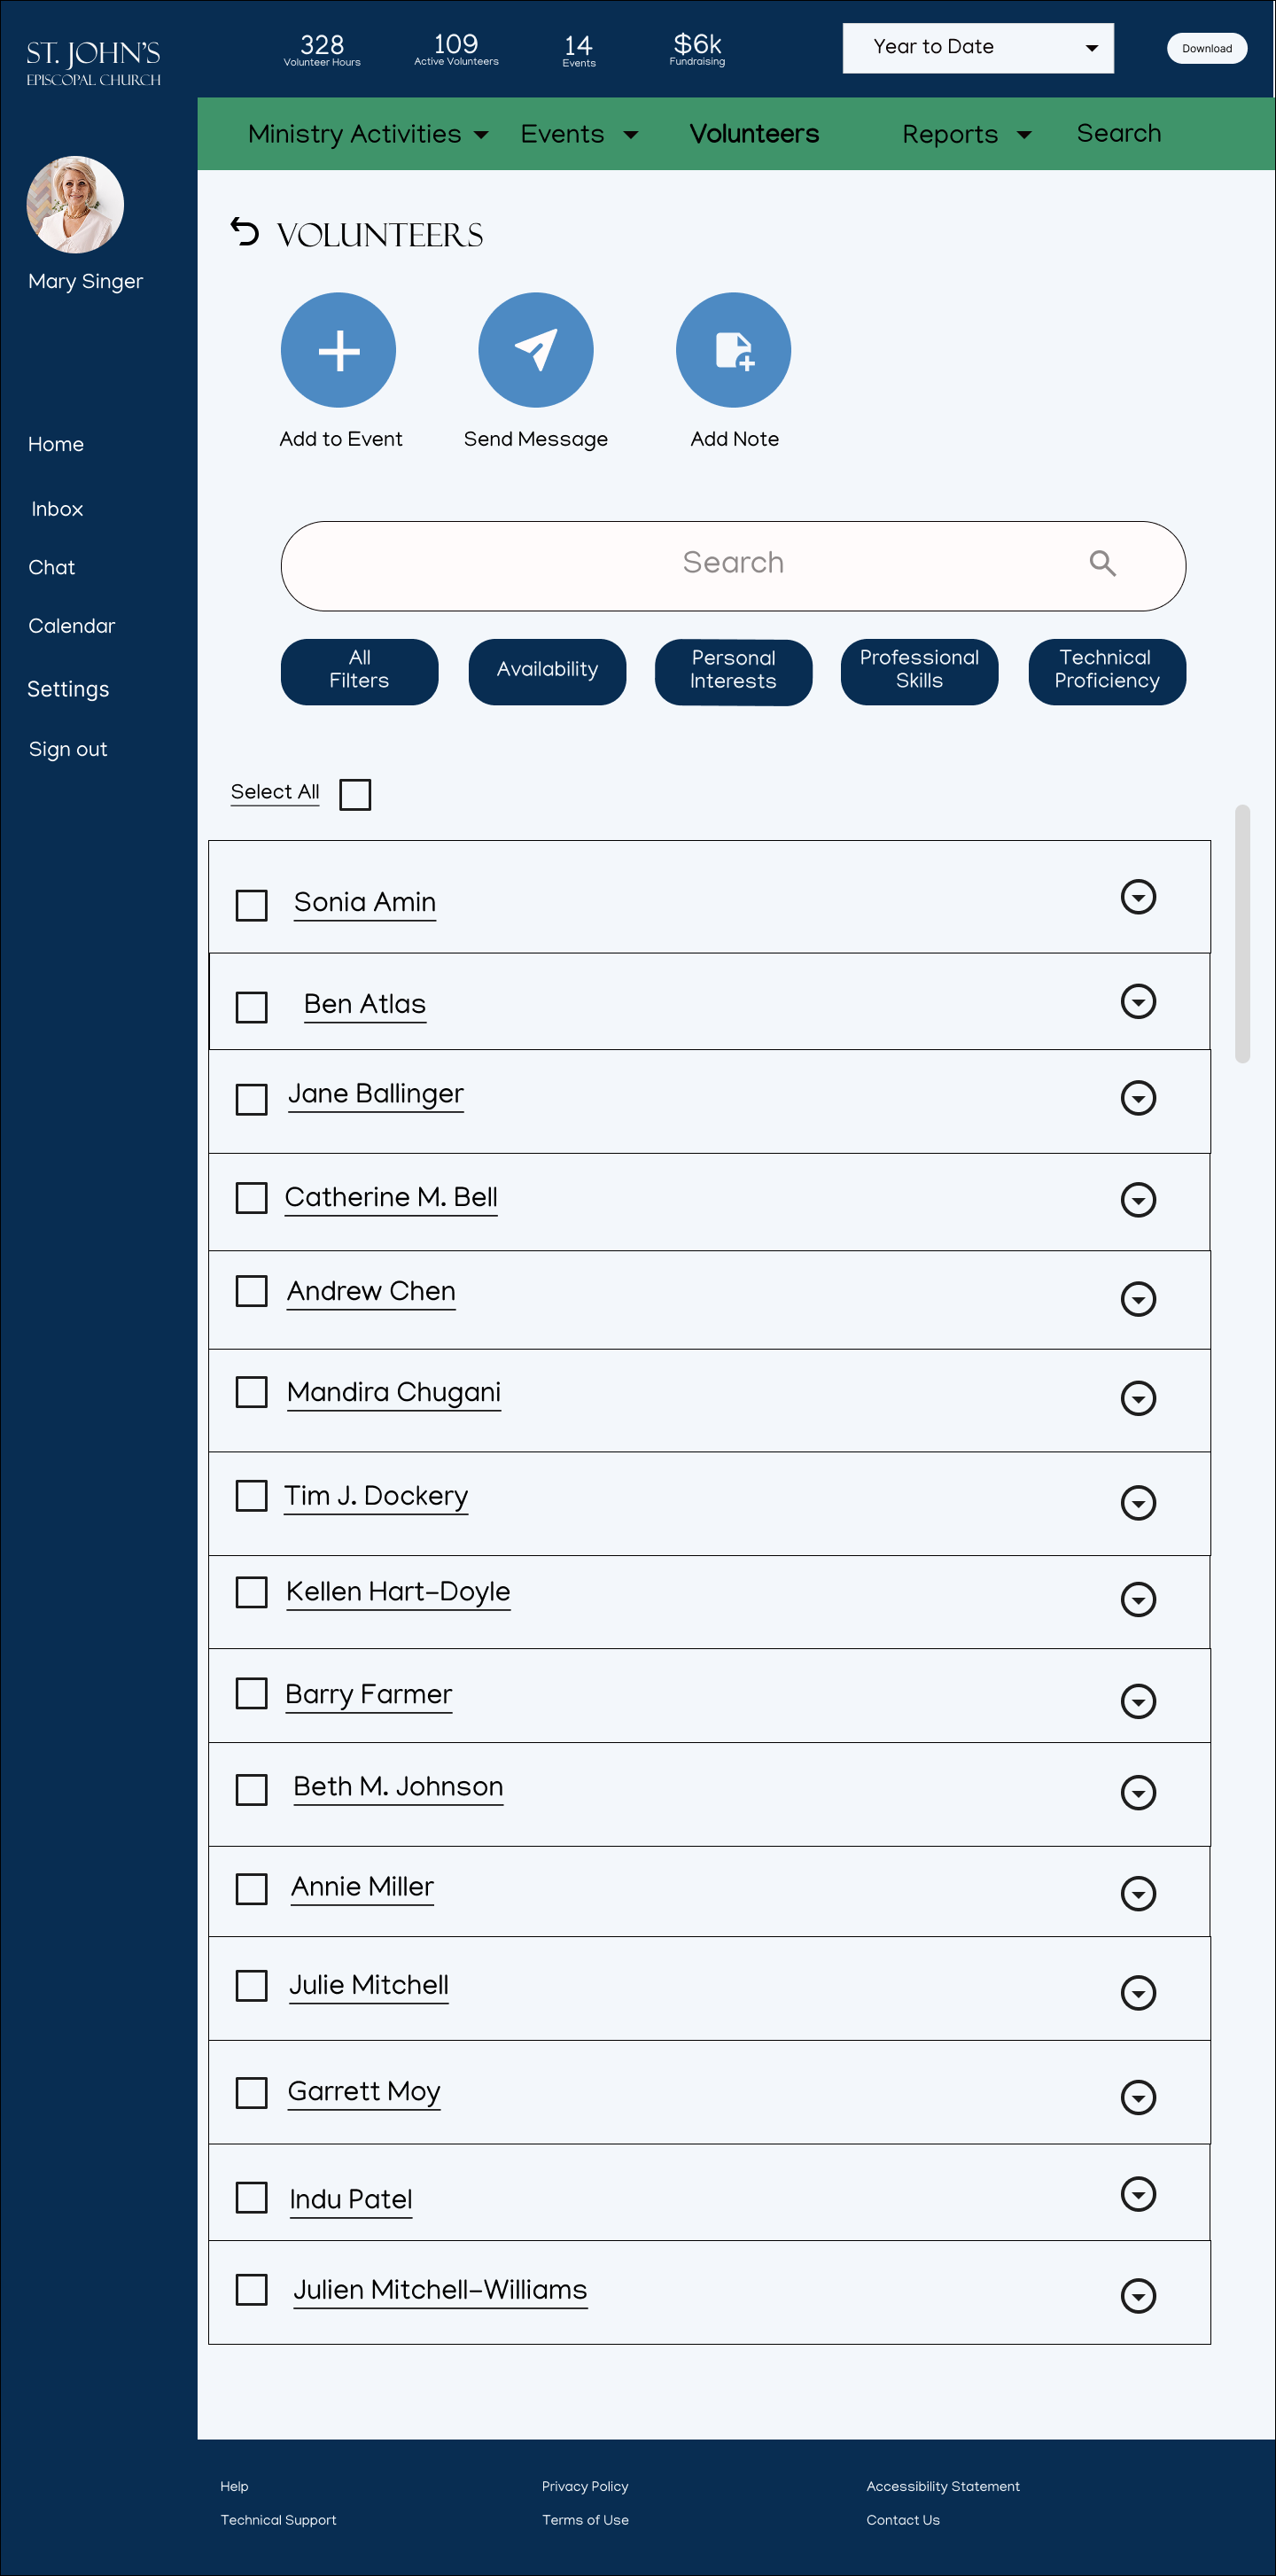Open Settings in the sidebar
Image resolution: width=1276 pixels, height=2576 pixels.
tap(68, 689)
